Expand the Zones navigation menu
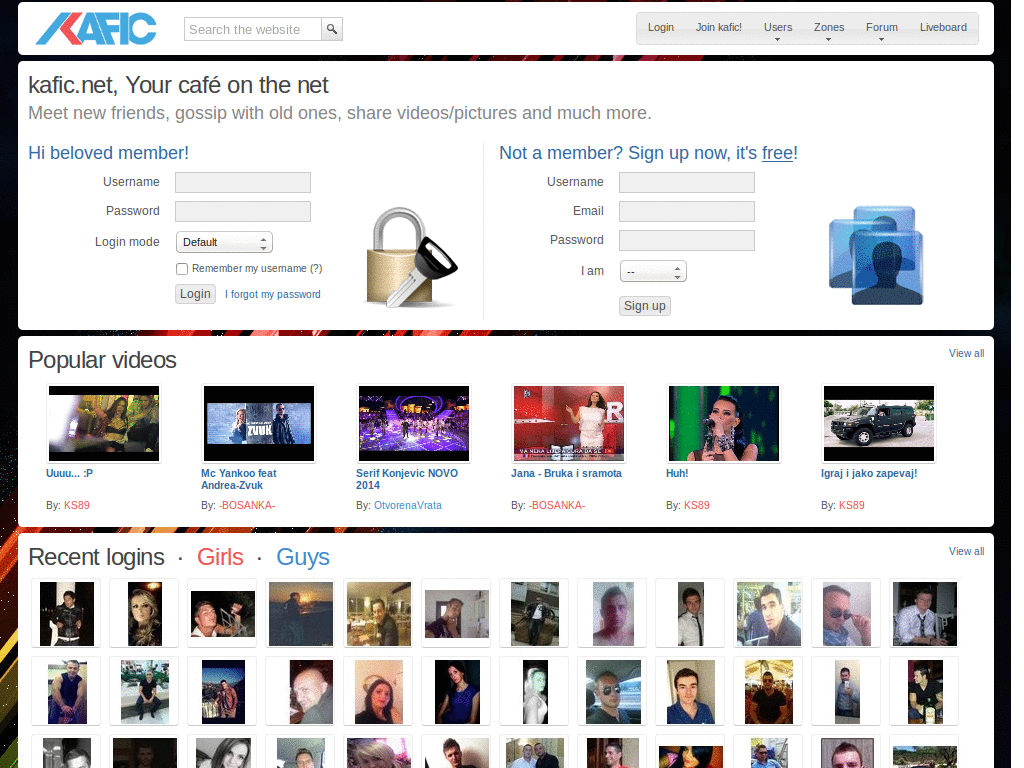 click(x=829, y=29)
